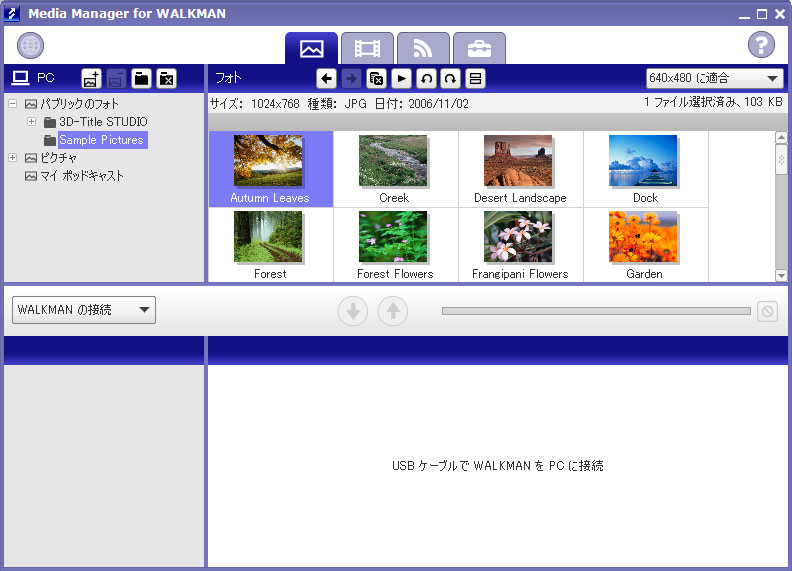Expand the ピクチャ tree node
The width and height of the screenshot is (792, 571).
13,158
